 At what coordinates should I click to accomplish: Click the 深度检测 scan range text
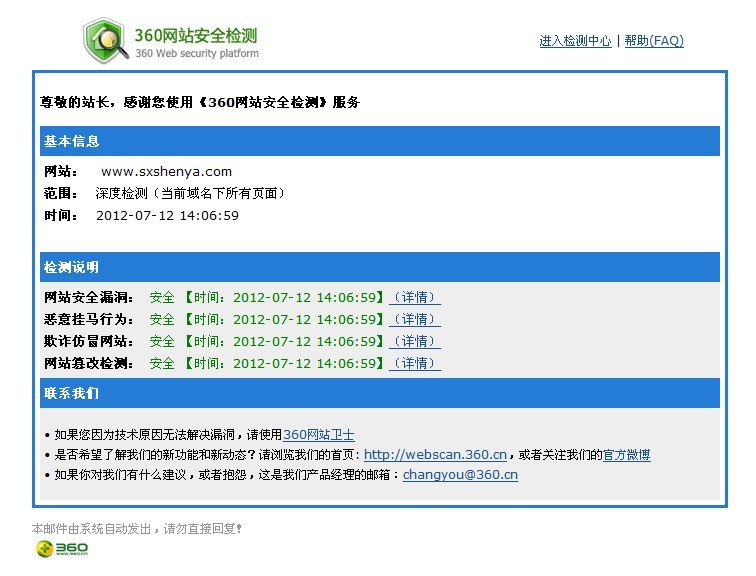coord(190,193)
